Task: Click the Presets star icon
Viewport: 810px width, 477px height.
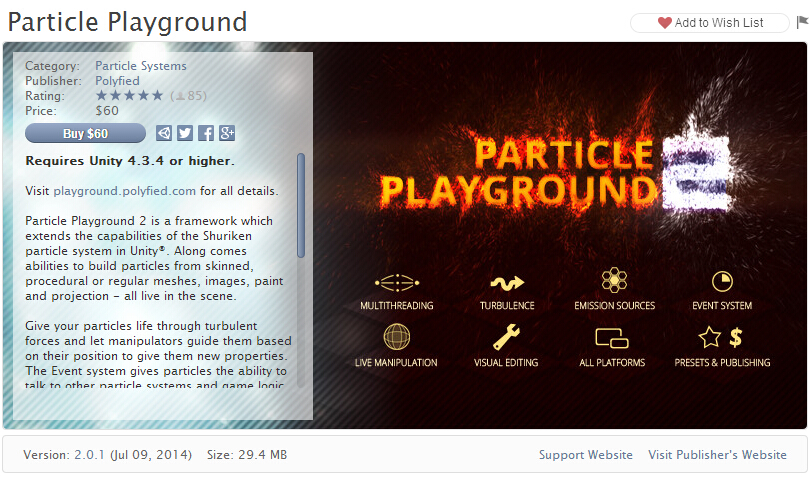Action: pyautogui.click(x=710, y=337)
